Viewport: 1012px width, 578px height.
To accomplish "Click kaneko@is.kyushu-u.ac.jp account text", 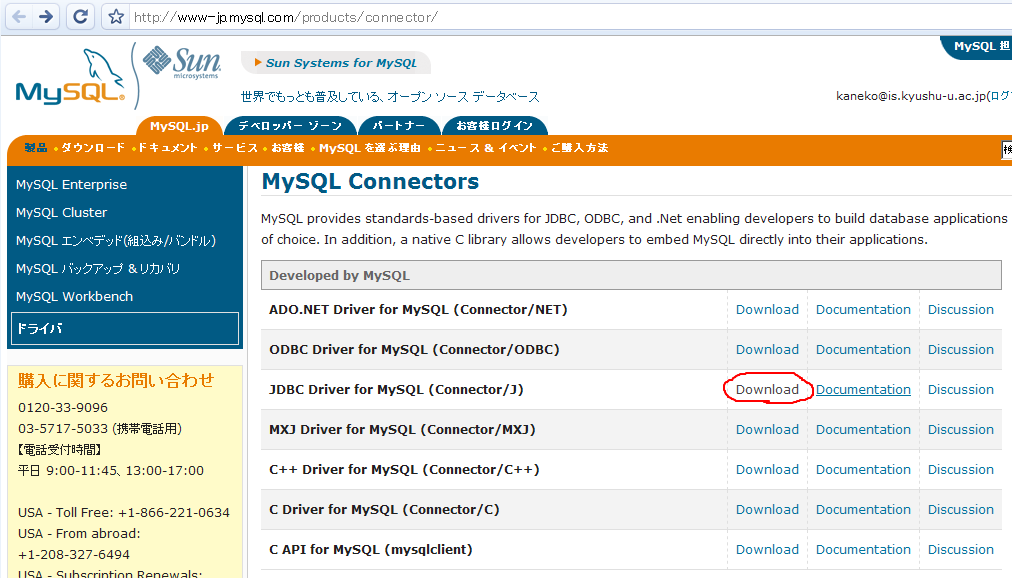I will 911,96.
